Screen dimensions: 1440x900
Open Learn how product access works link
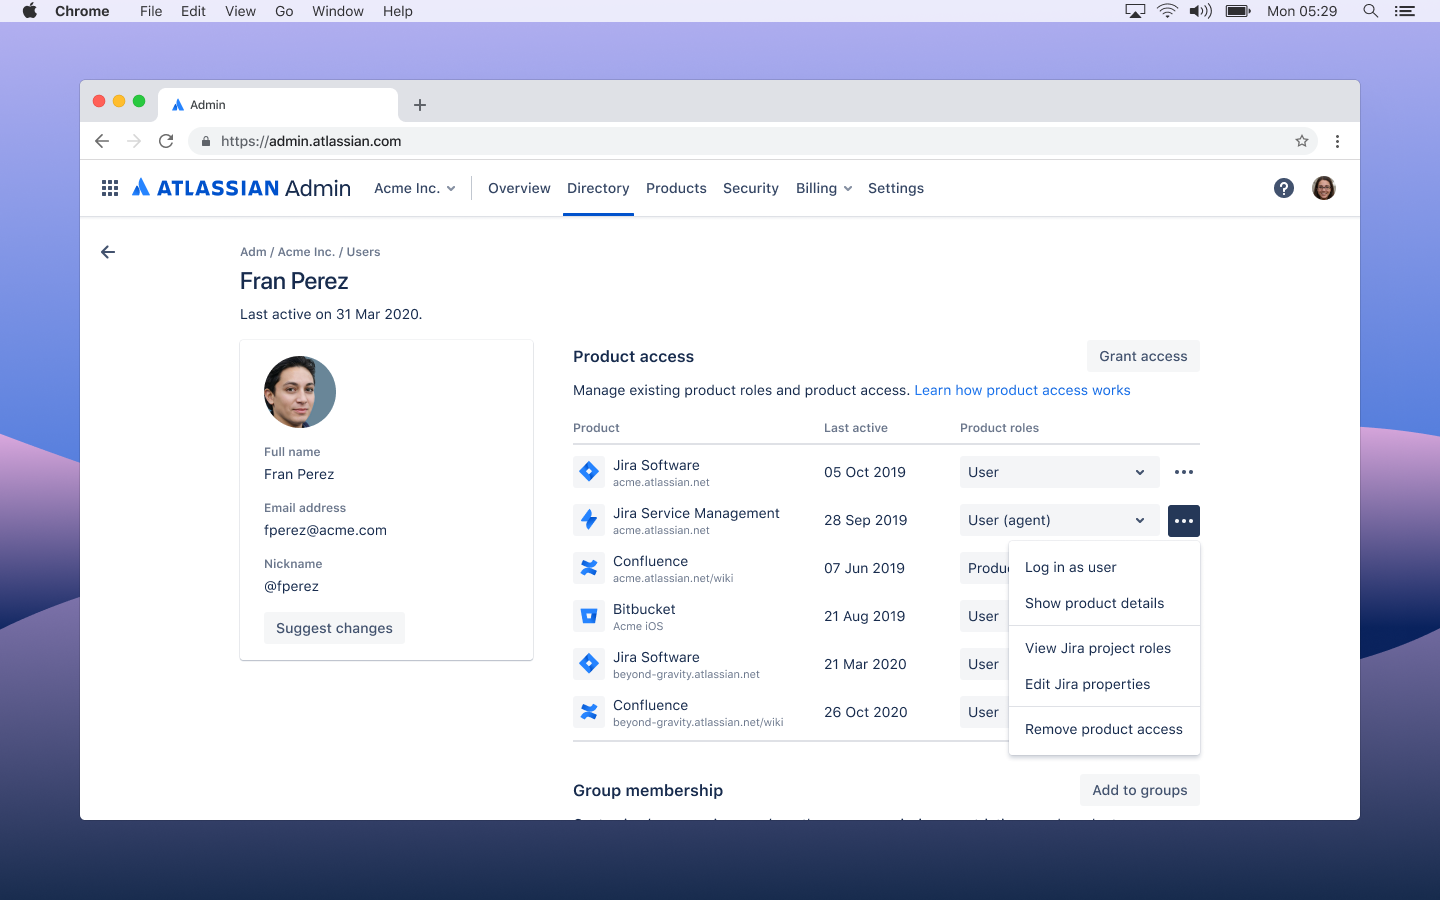pyautogui.click(x=1022, y=390)
